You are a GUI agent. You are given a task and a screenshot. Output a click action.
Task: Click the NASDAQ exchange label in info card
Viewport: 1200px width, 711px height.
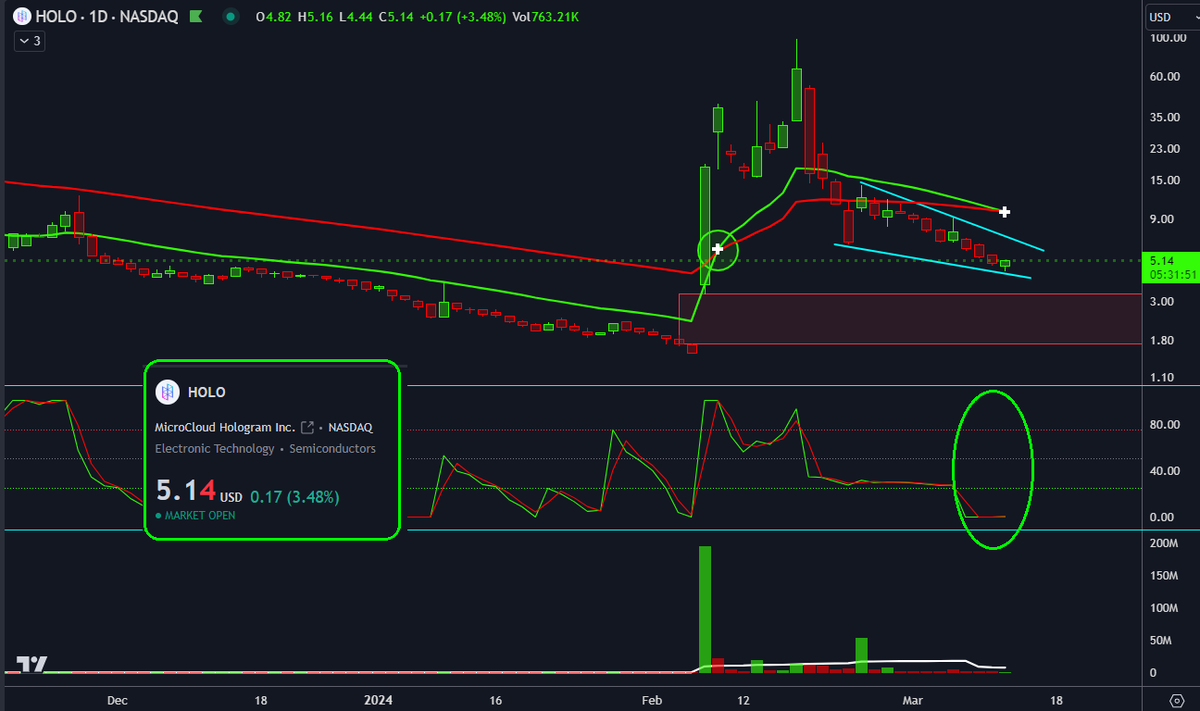(x=351, y=427)
